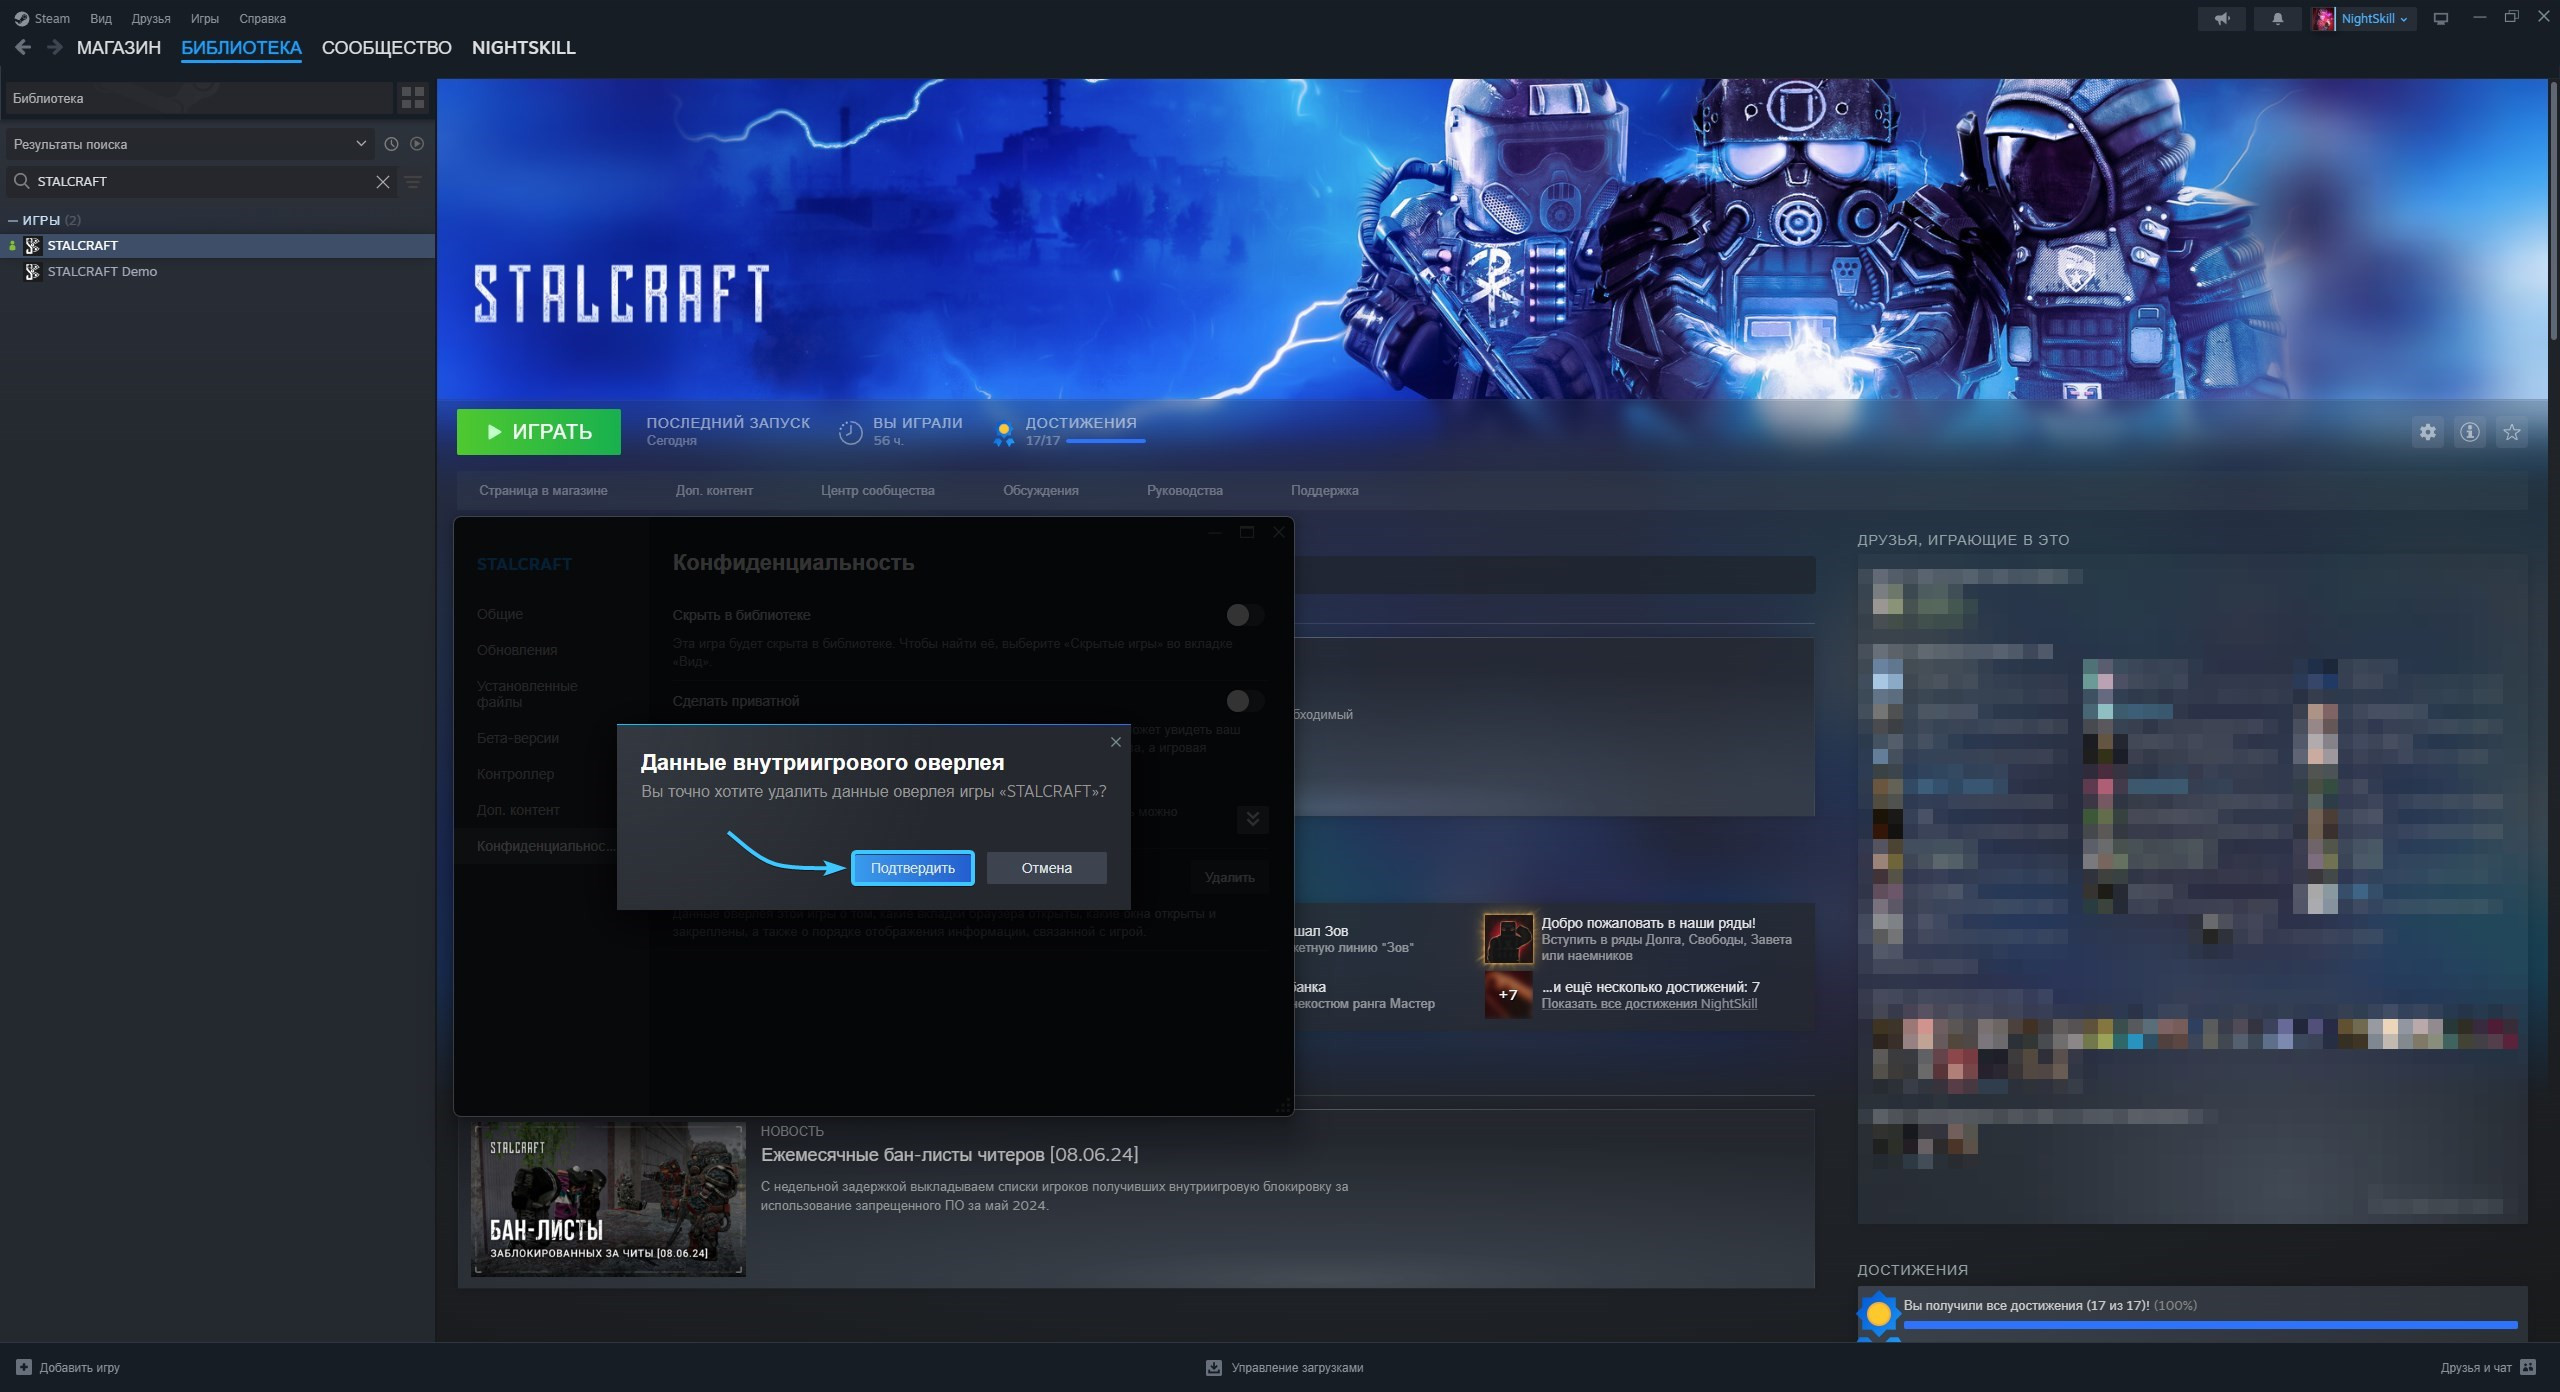Open game info icon
Screen dimensions: 2560x1392
point(2470,432)
